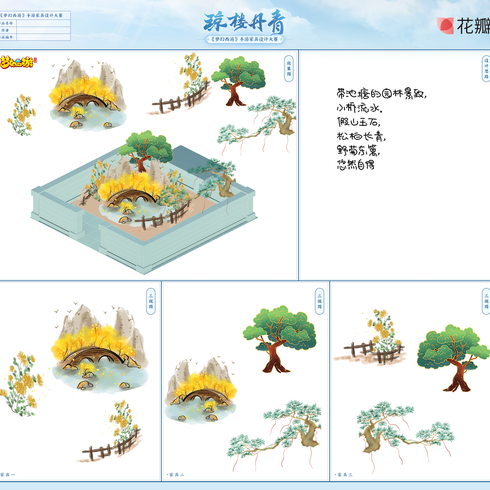Click the 三视图 tag in 家具一 panel
The height and width of the screenshot is (490, 490).
pos(151,301)
